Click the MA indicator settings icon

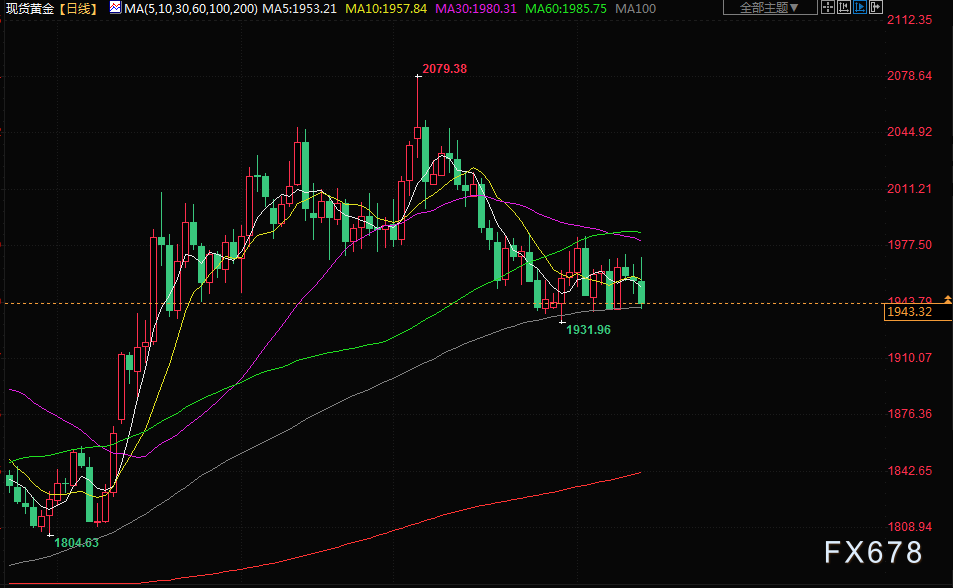coord(115,8)
